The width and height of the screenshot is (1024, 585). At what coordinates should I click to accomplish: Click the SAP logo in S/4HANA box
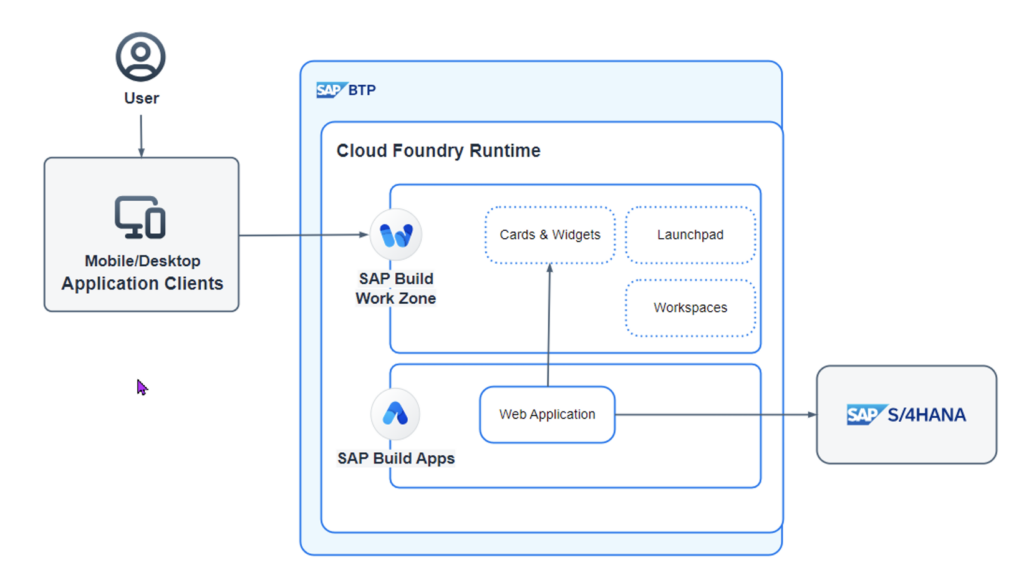(864, 415)
